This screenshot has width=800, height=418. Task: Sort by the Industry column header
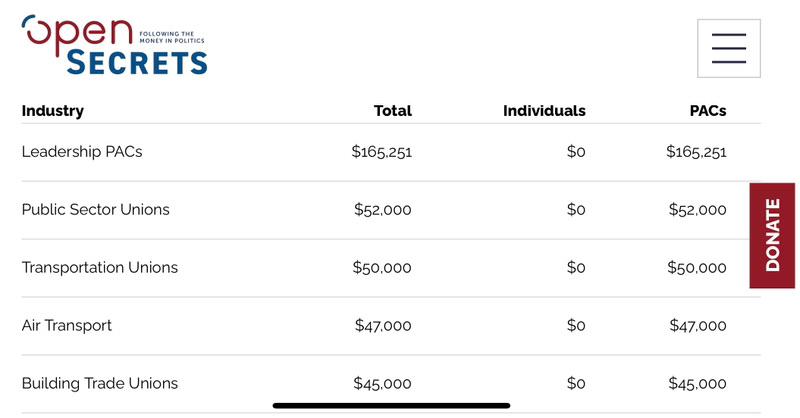tap(53, 111)
